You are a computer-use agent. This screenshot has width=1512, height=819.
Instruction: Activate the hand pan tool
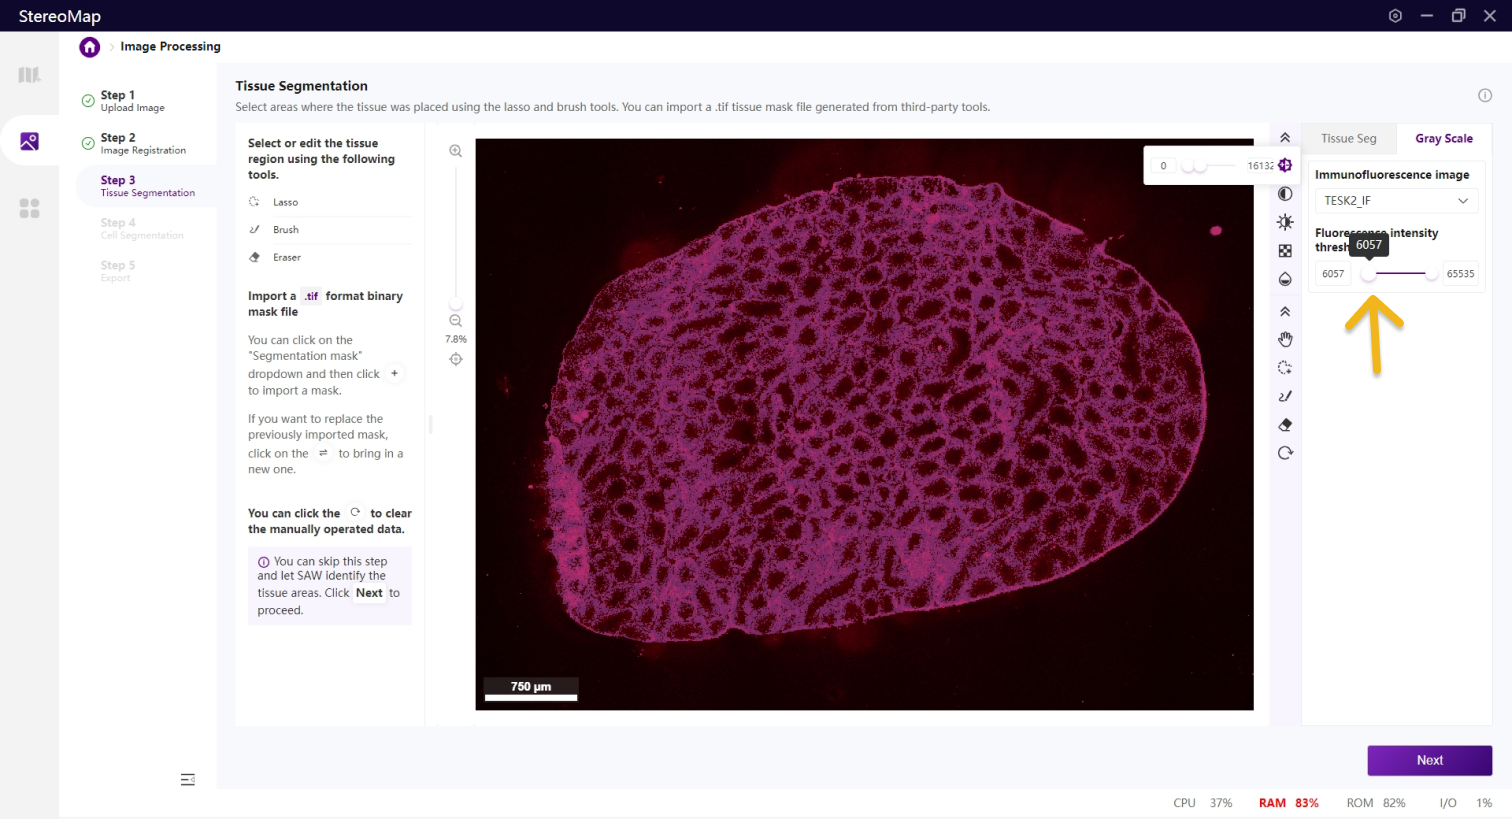(x=1285, y=340)
